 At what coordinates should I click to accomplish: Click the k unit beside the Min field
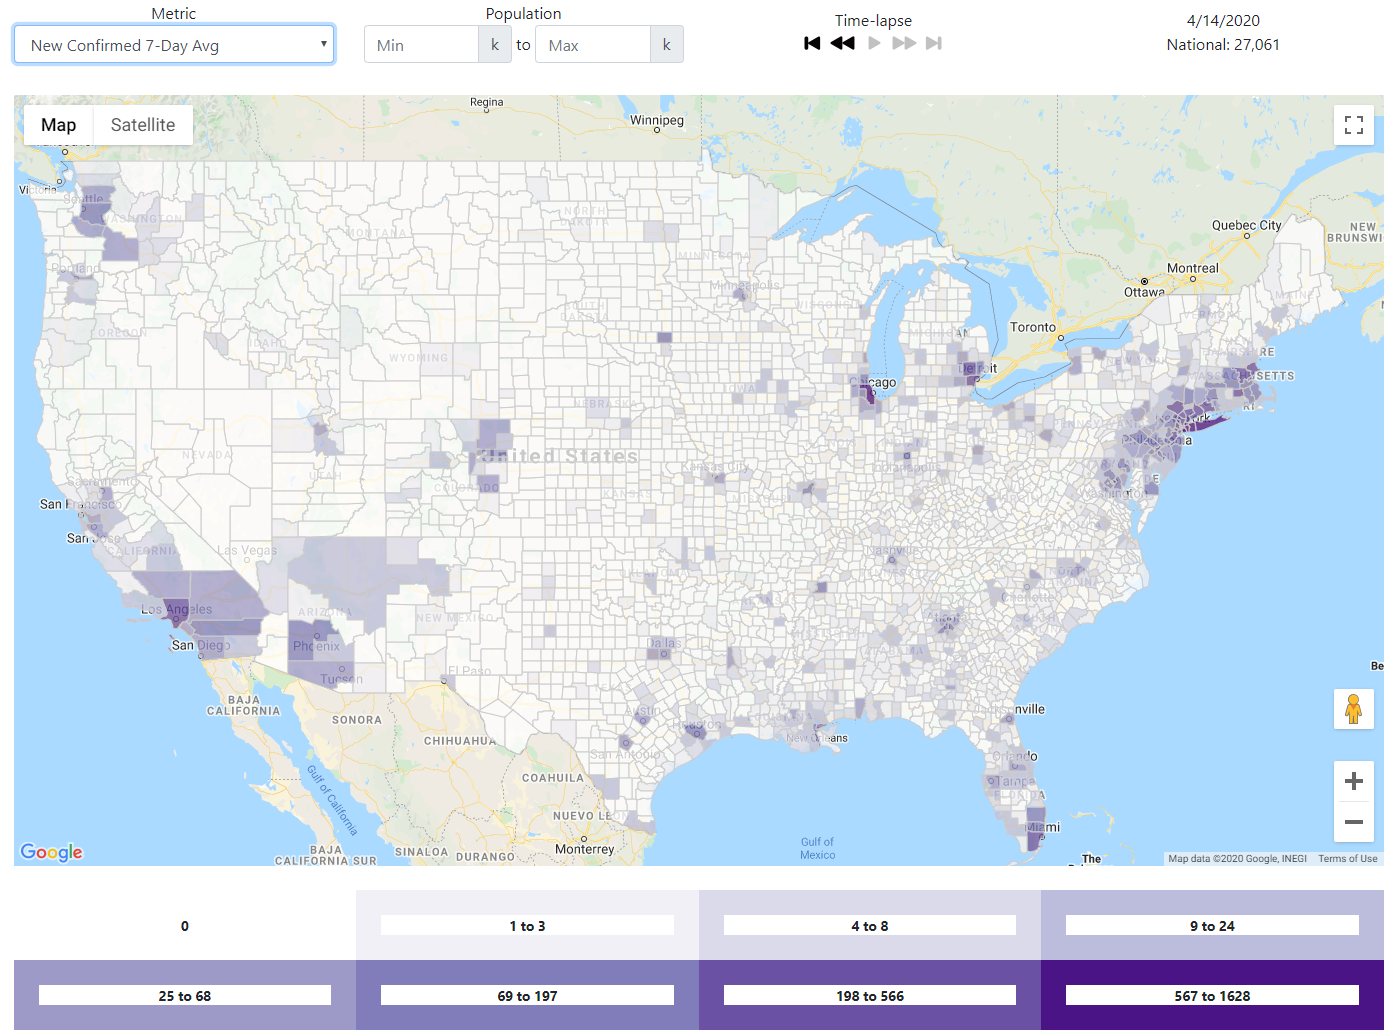click(495, 45)
